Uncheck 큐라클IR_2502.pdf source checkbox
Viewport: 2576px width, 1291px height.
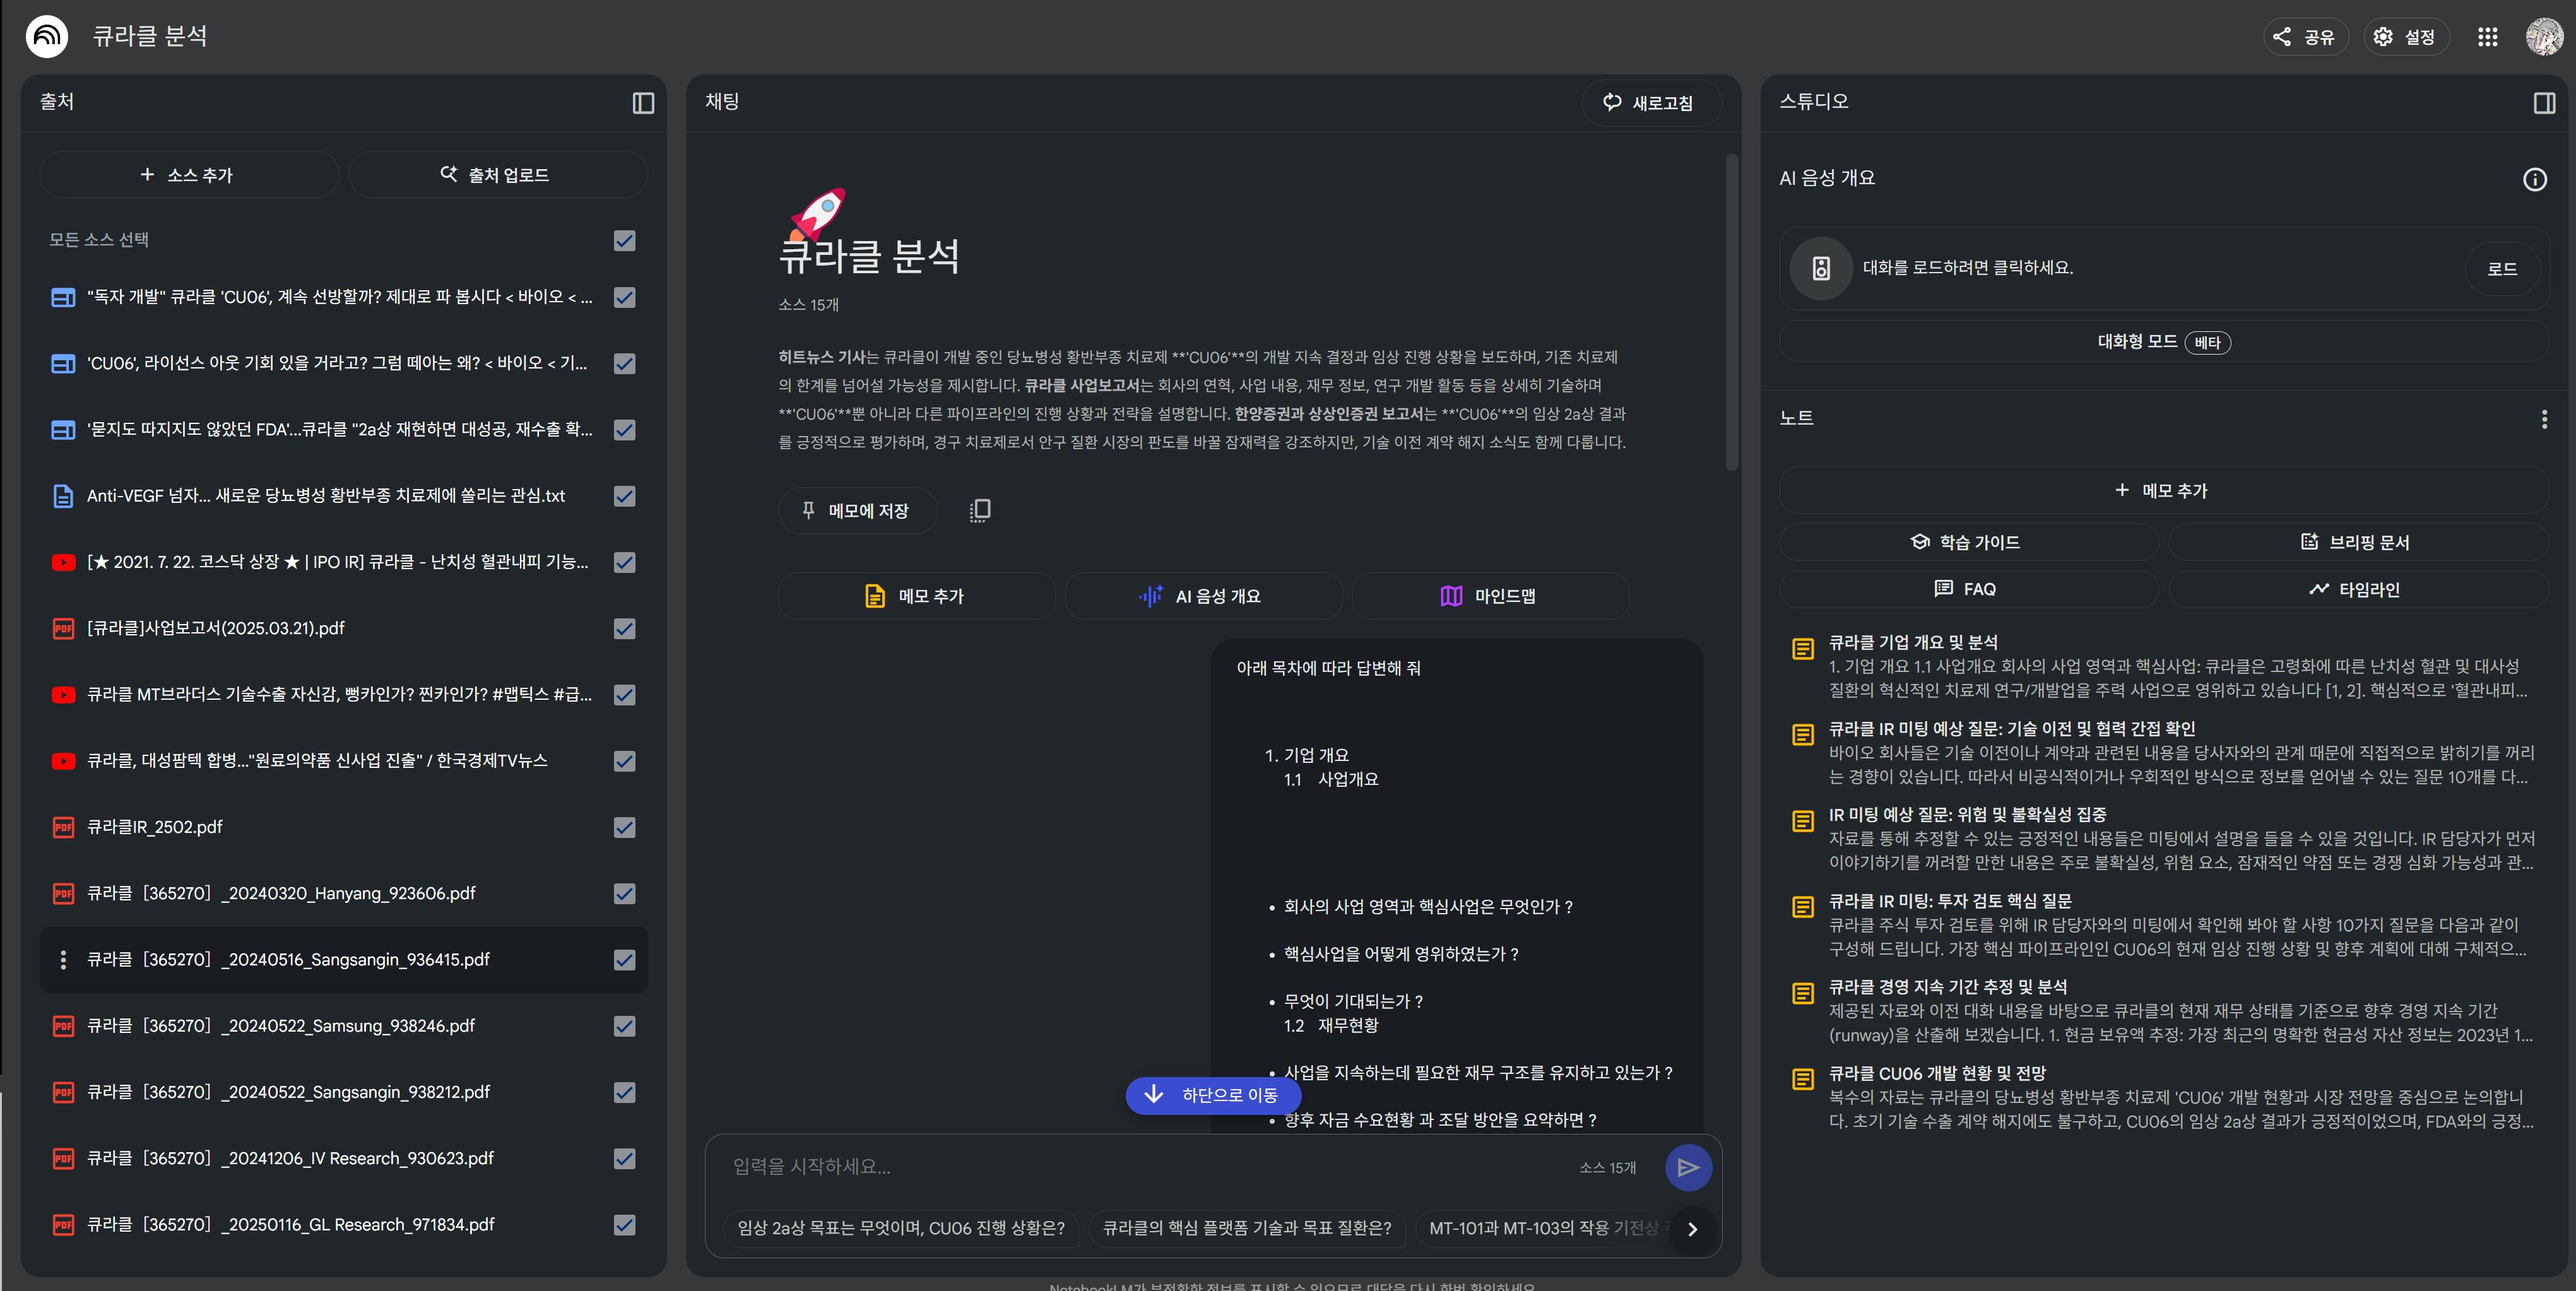pos(624,827)
